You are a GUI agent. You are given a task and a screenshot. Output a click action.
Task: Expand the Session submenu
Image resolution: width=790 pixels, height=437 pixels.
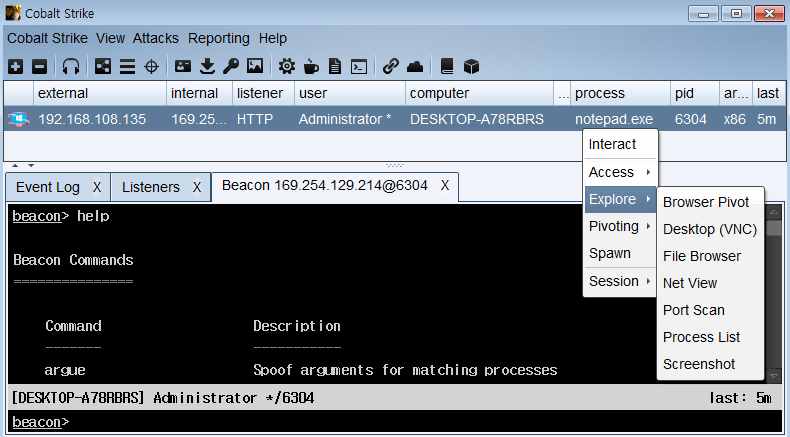coord(620,281)
